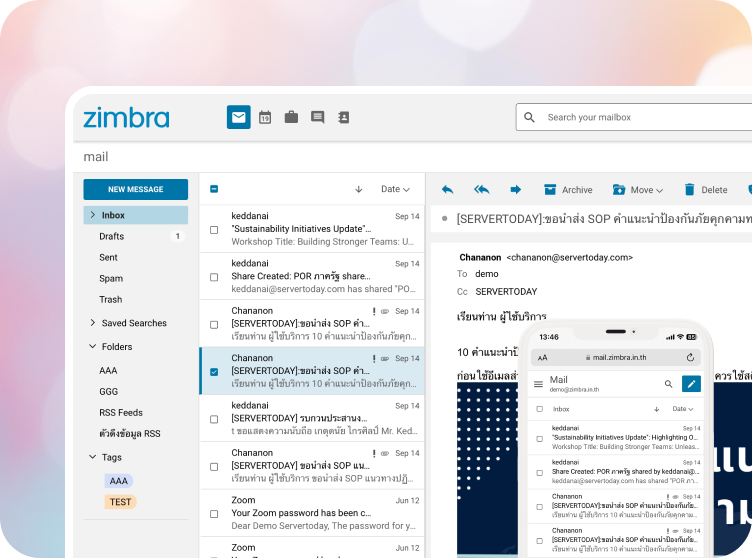Screen dimensions: 752x558
Task: Check the keddanai [SERVERTODAY] รบกวนประสานง email checkbox
Action: [214, 419]
